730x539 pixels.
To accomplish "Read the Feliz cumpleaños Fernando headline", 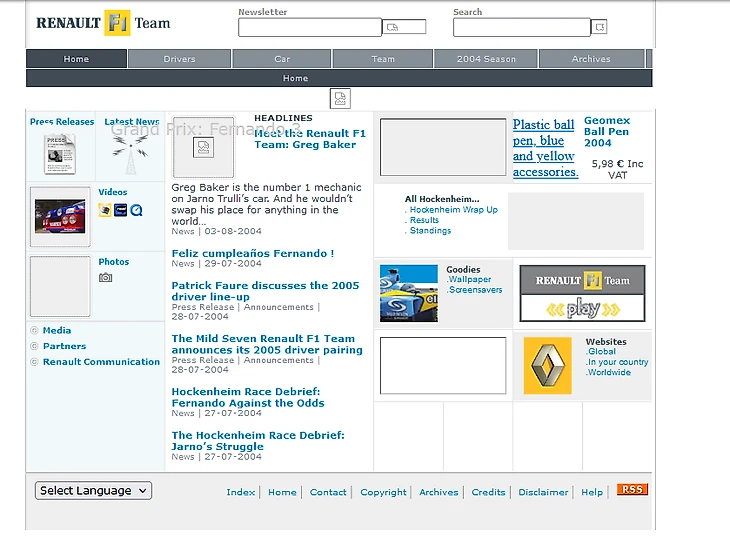I will [x=253, y=254].
